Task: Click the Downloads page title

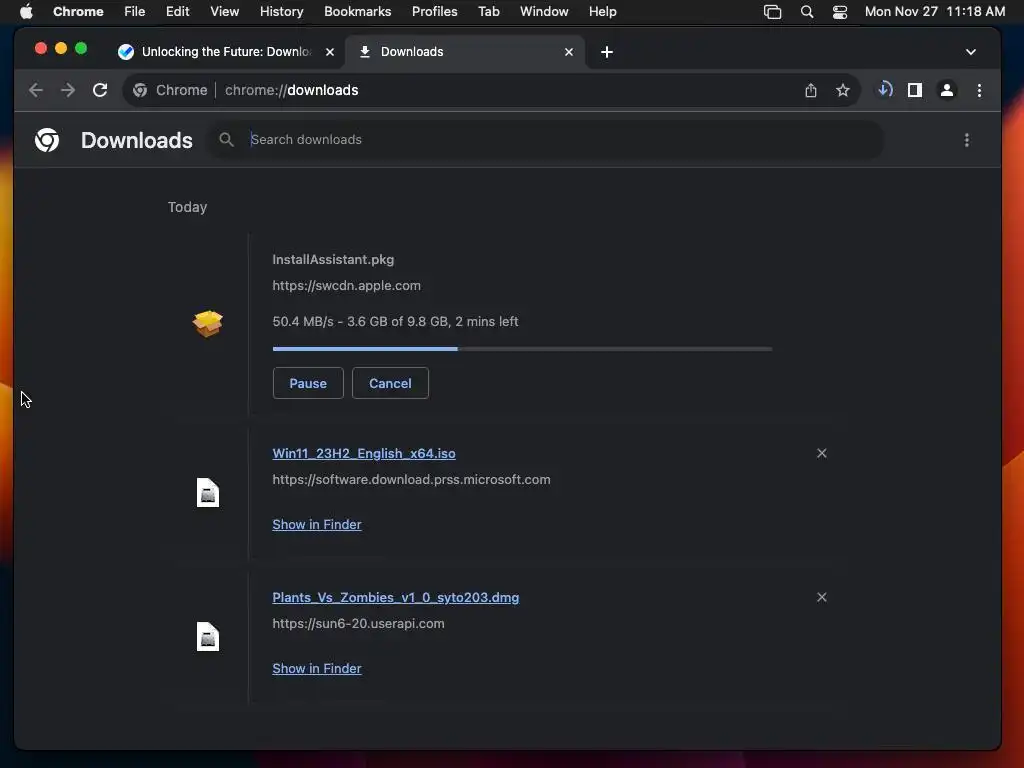Action: (x=136, y=140)
